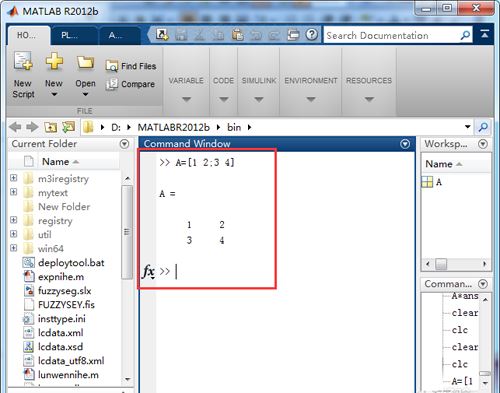Click the D: path segment
Screen dimensions: 500x393
[116, 127]
